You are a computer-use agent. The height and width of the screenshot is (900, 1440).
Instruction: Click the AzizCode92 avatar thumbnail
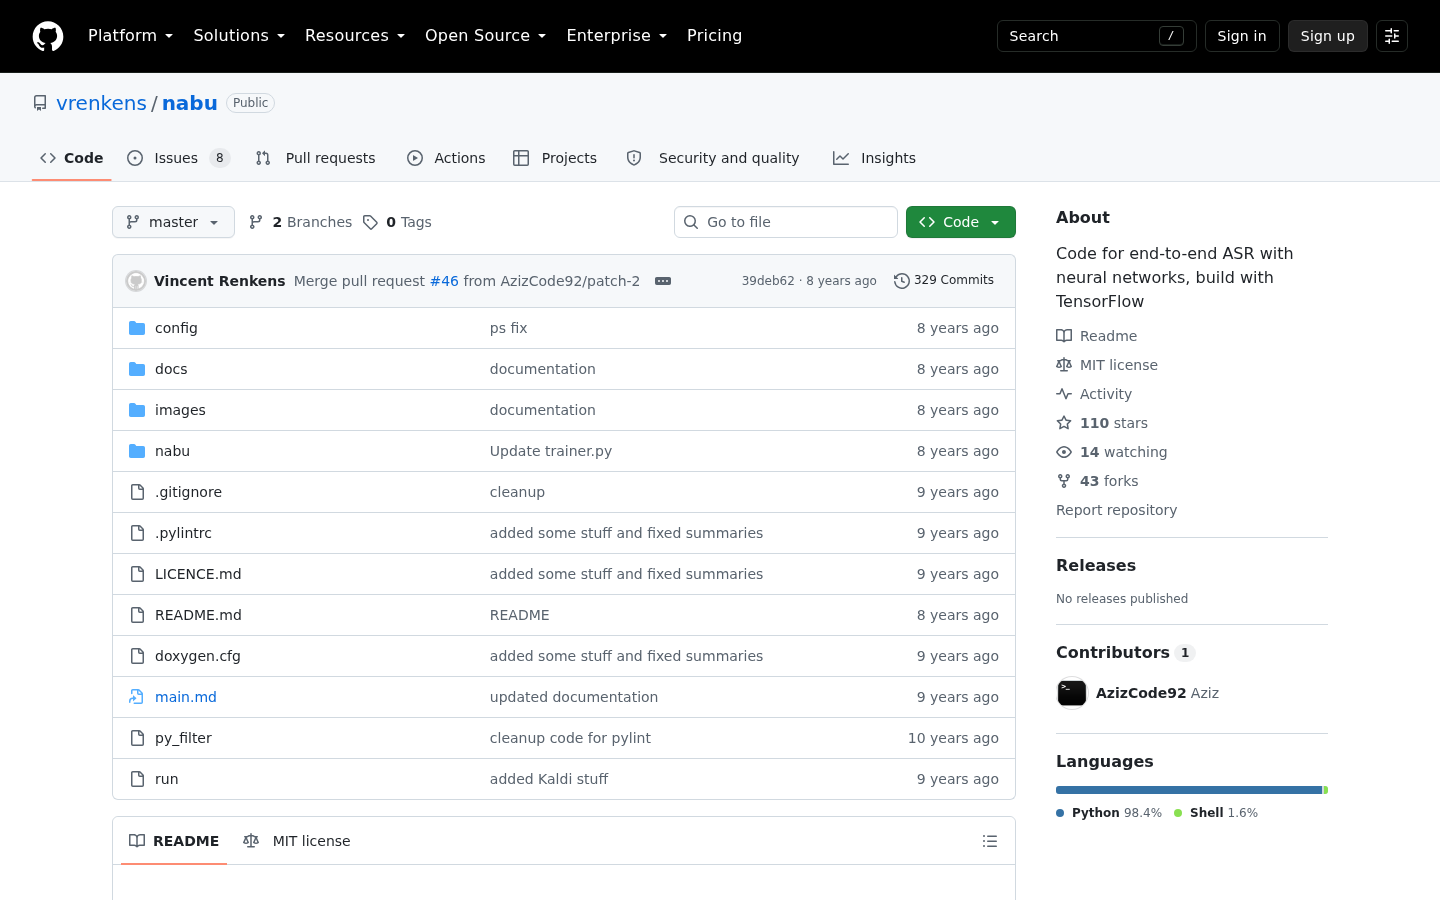point(1072,693)
